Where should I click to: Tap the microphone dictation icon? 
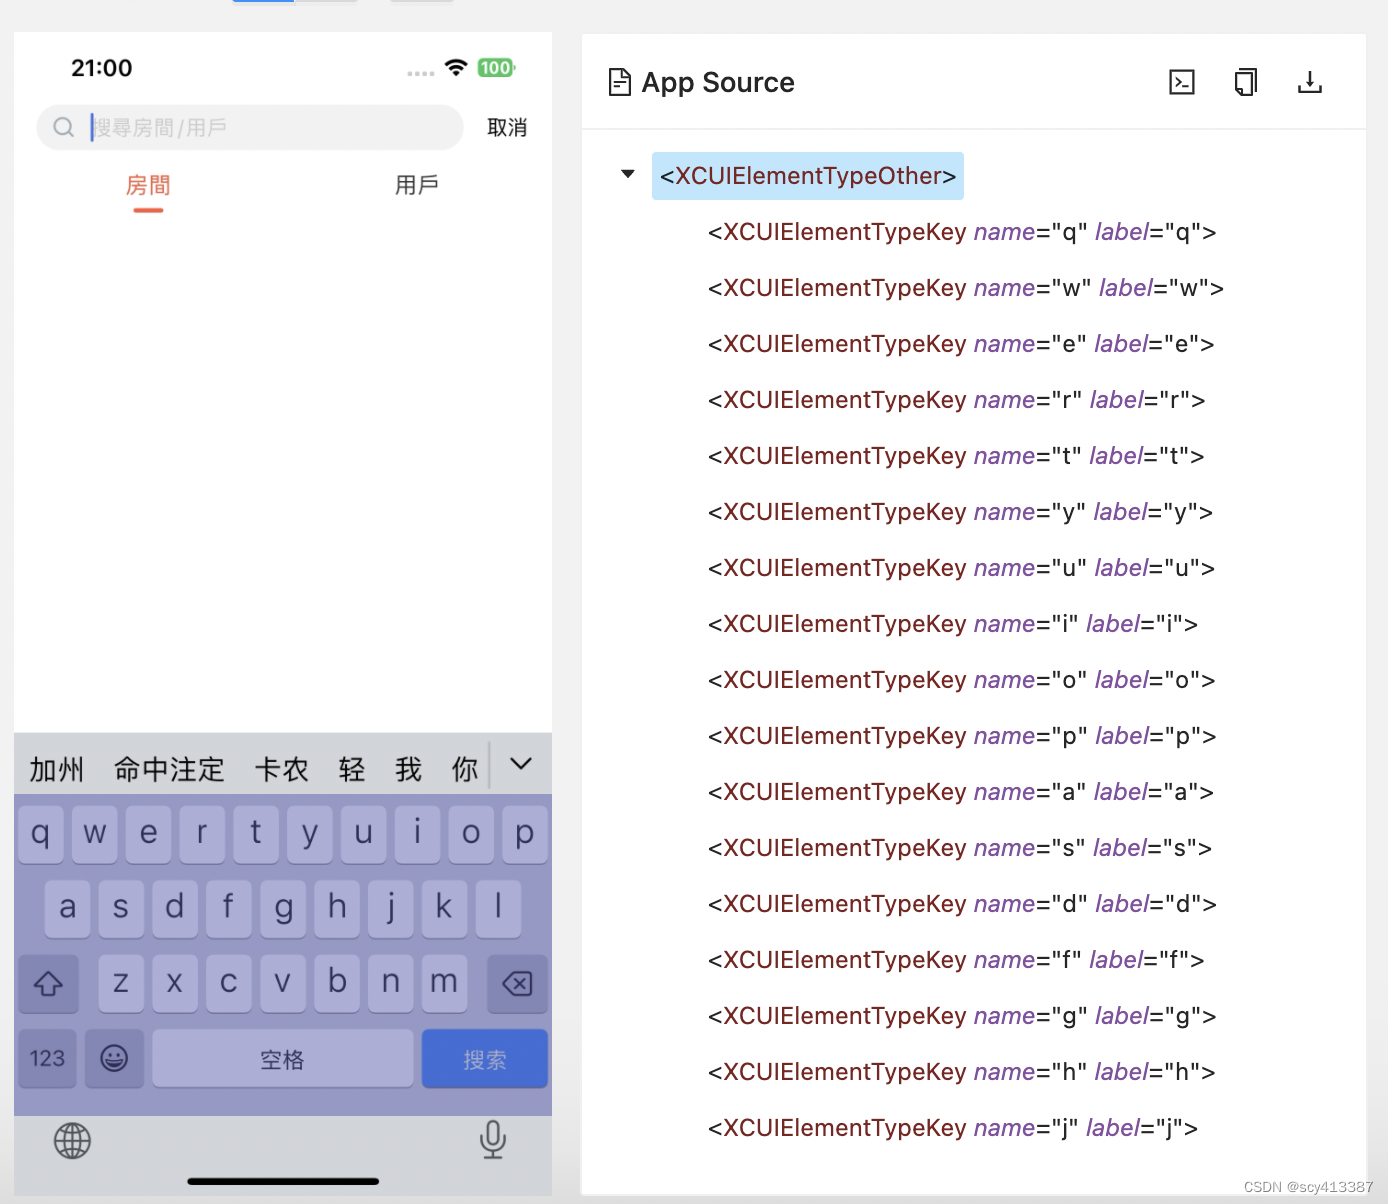click(493, 1139)
